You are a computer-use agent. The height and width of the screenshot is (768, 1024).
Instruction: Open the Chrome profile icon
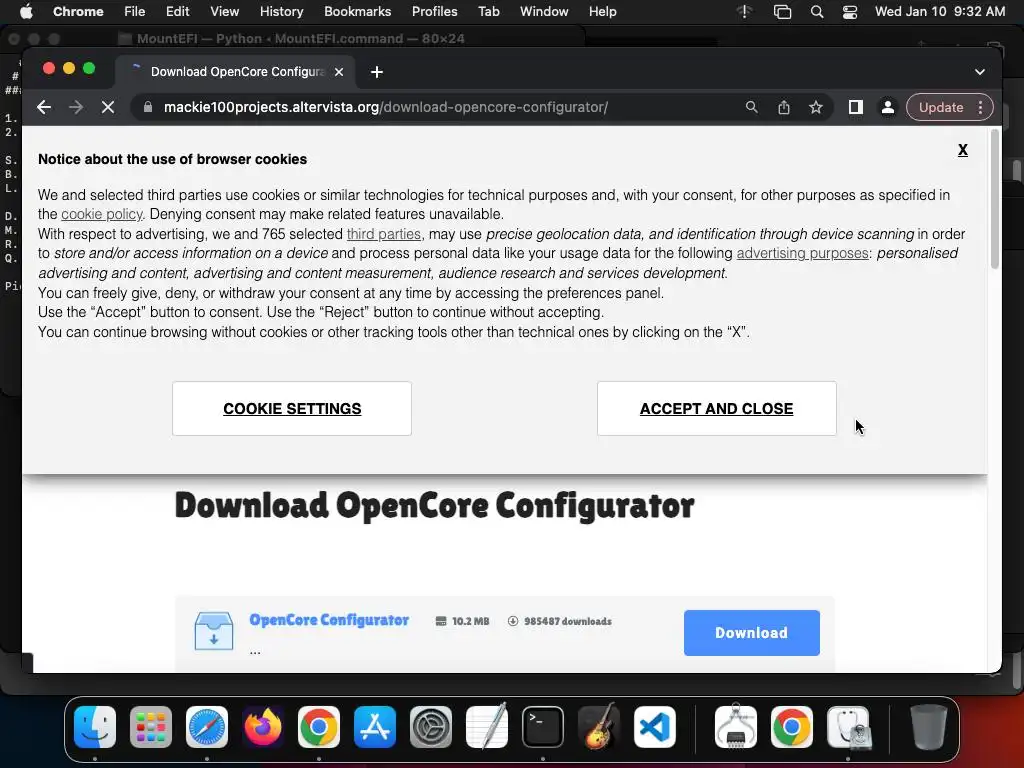point(888,107)
